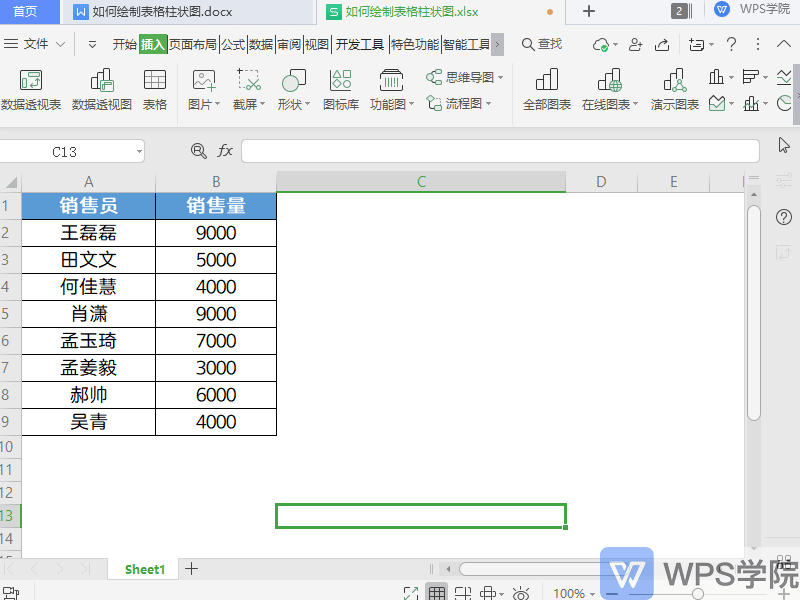This screenshot has width=800, height=600.
Task: Open the name box dropdown arrow
Action: [139, 152]
